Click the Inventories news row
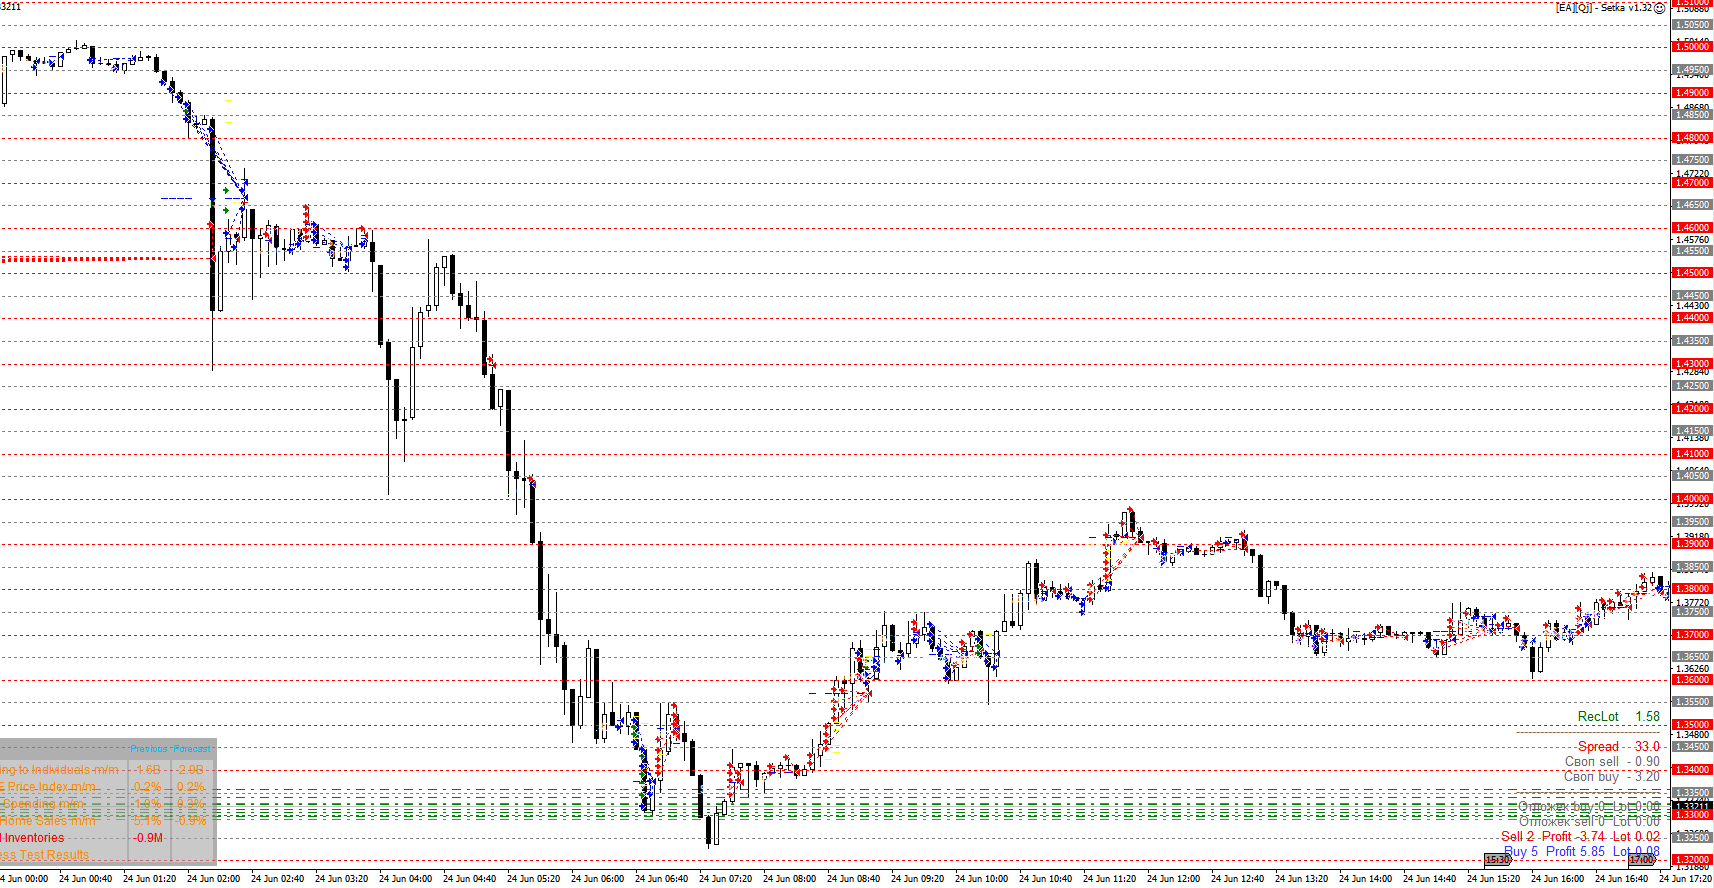This screenshot has height=888, width=1714. point(32,838)
